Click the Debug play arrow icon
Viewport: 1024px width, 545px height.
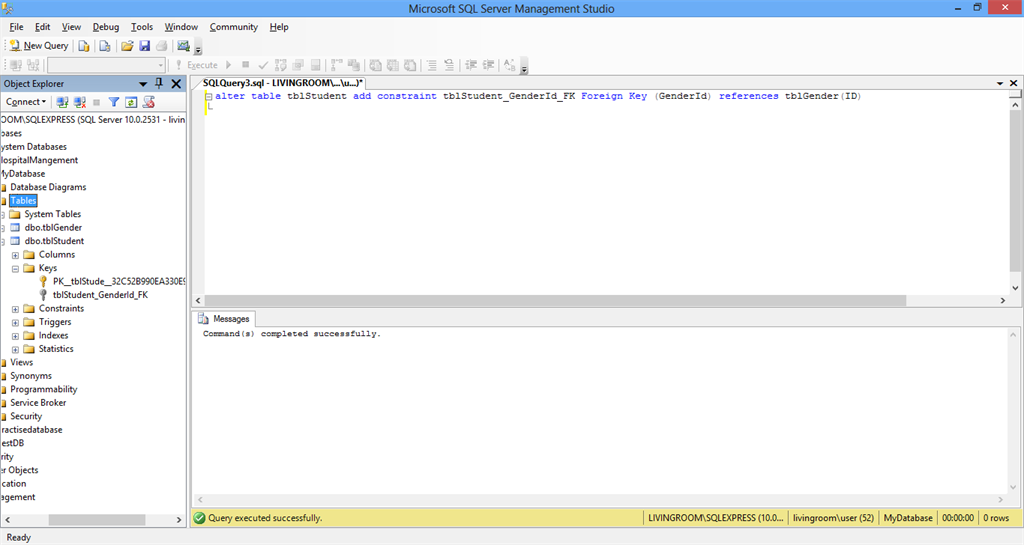229,65
